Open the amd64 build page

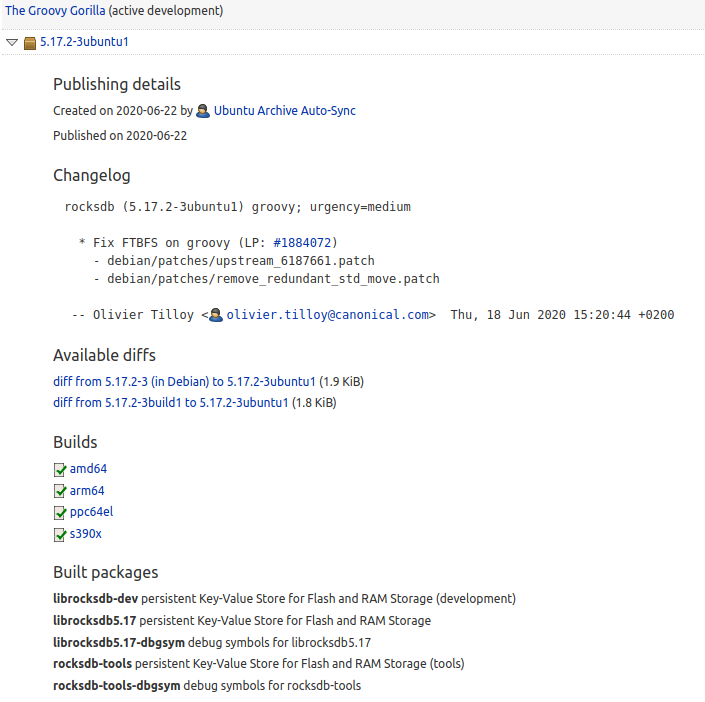pos(88,469)
